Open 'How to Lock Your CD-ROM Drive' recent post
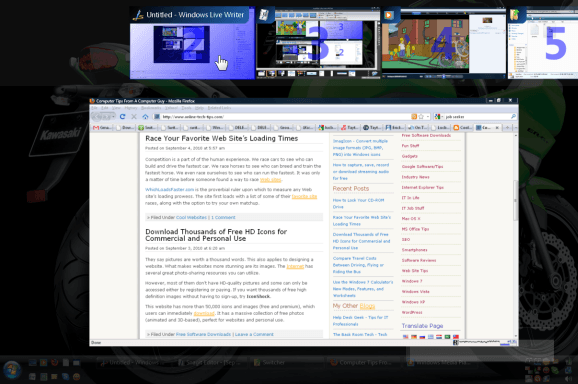 click(x=358, y=203)
